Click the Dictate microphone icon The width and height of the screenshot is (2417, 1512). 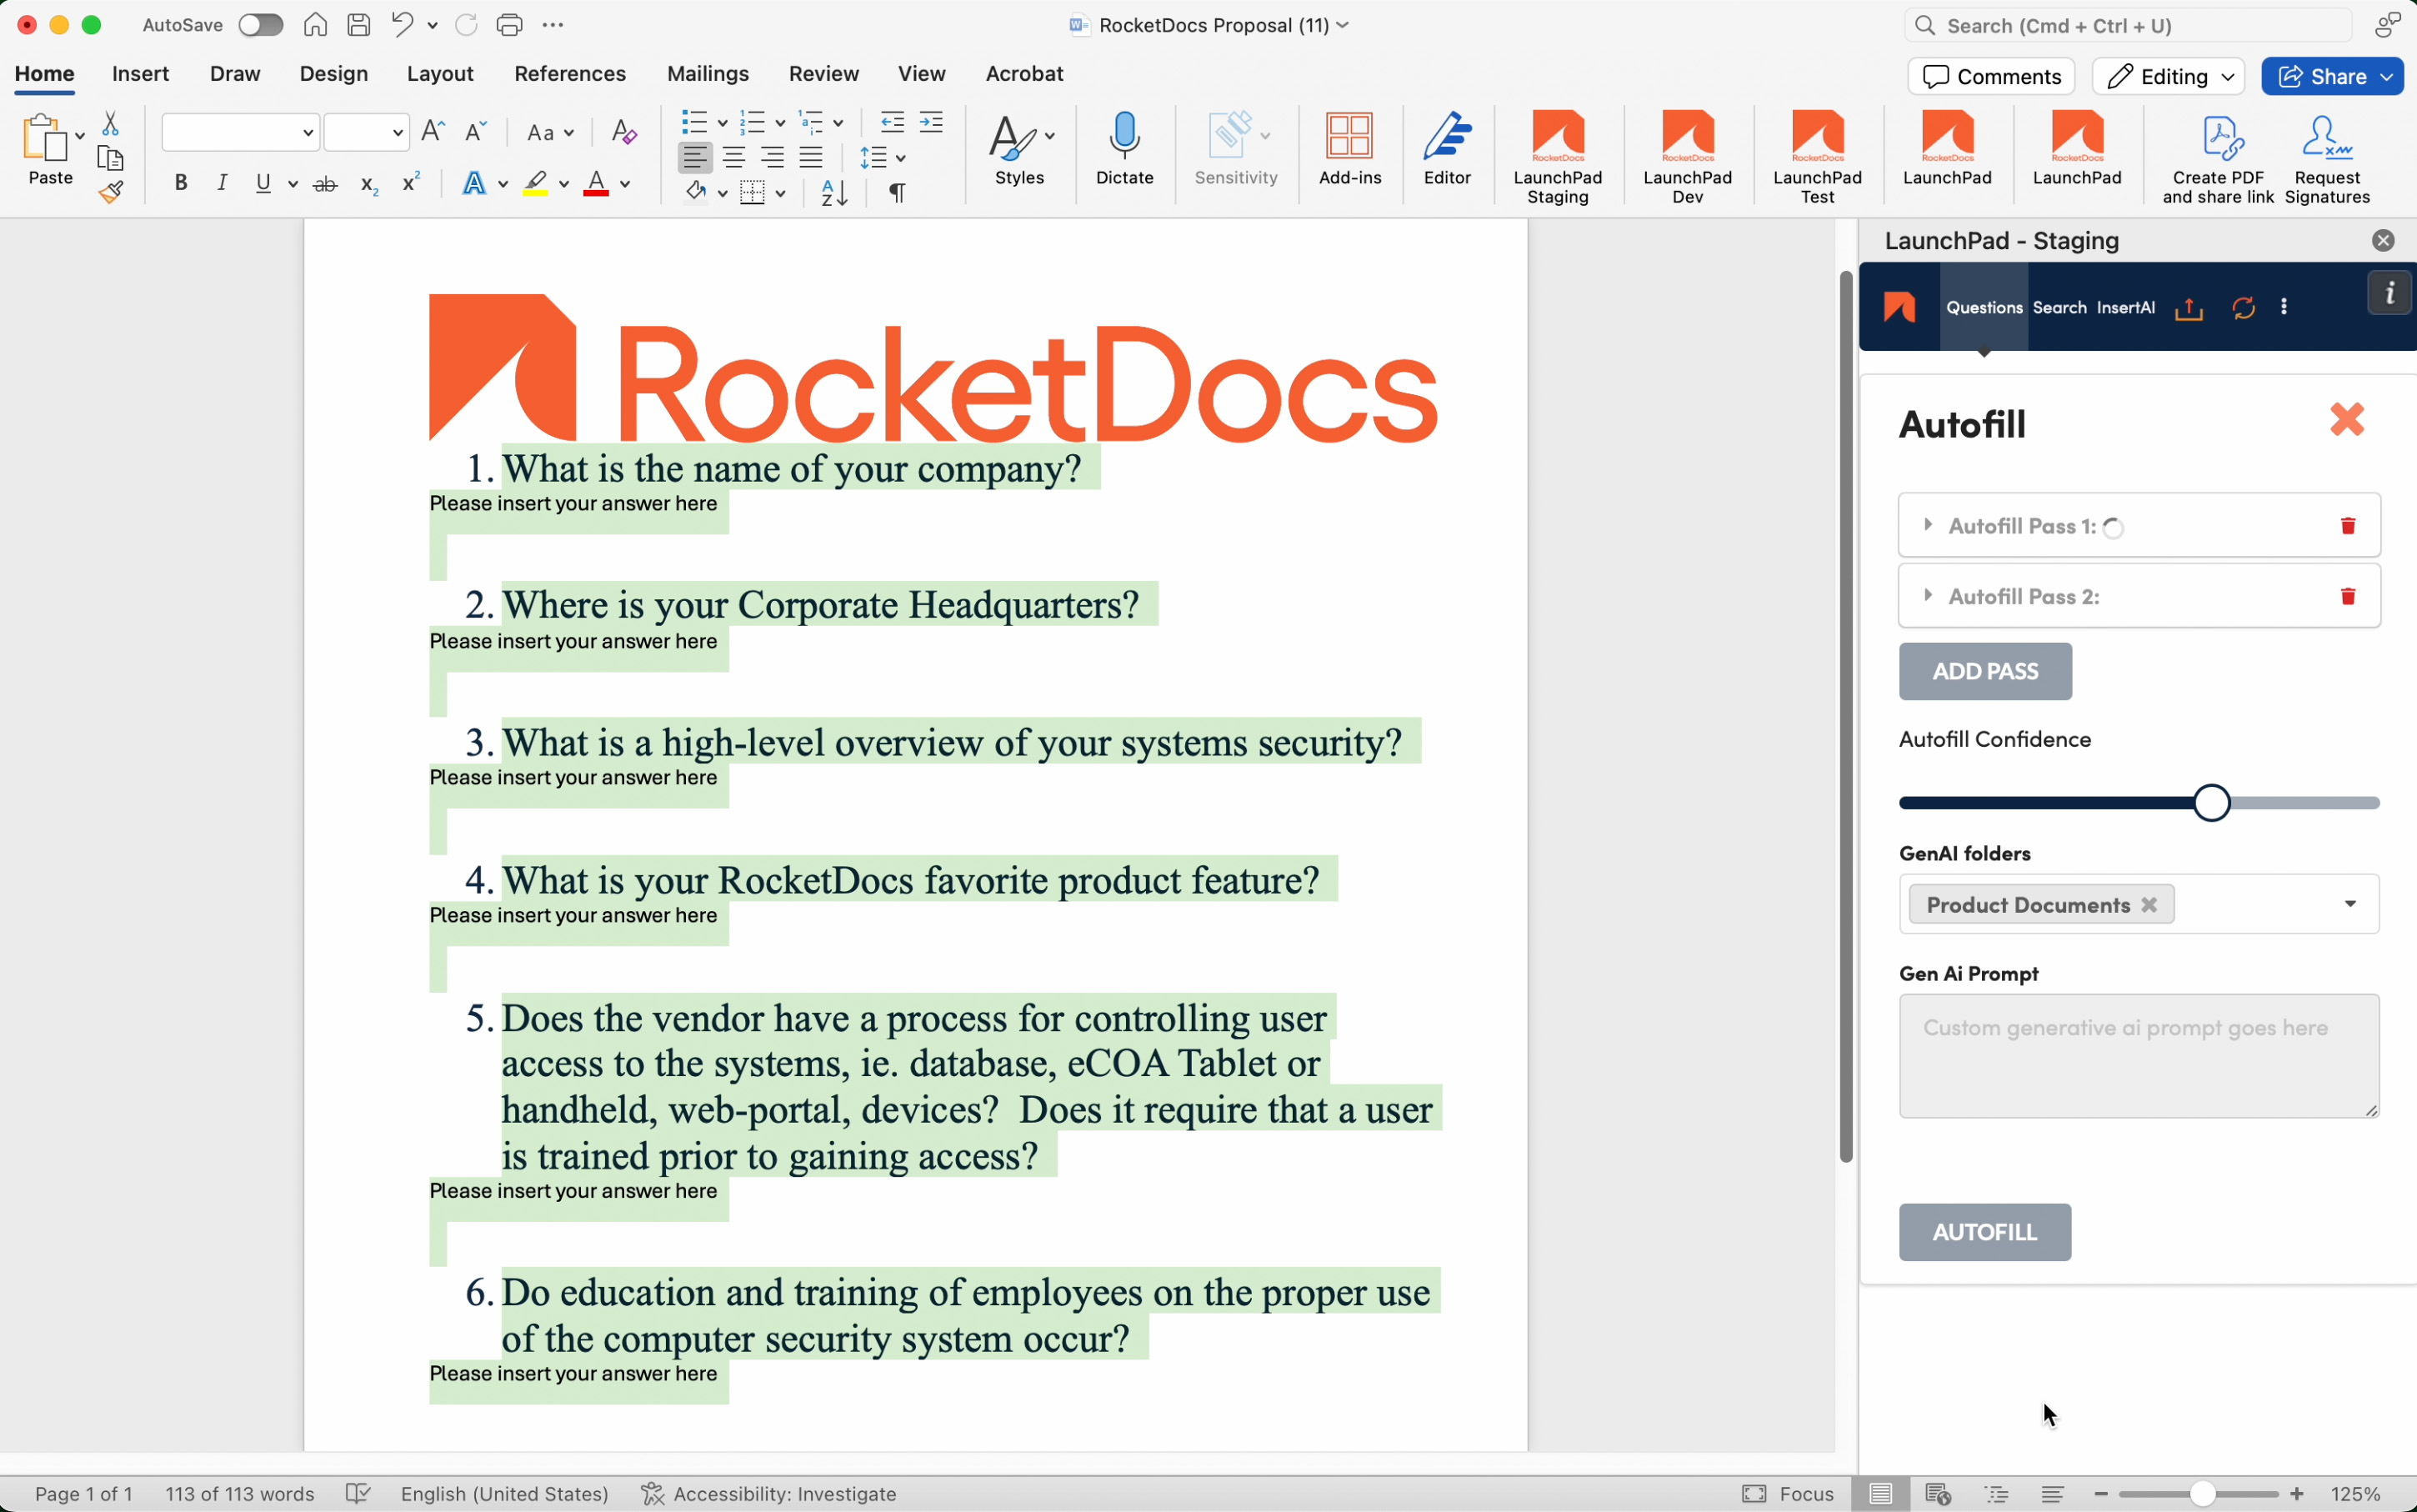pos(1124,137)
